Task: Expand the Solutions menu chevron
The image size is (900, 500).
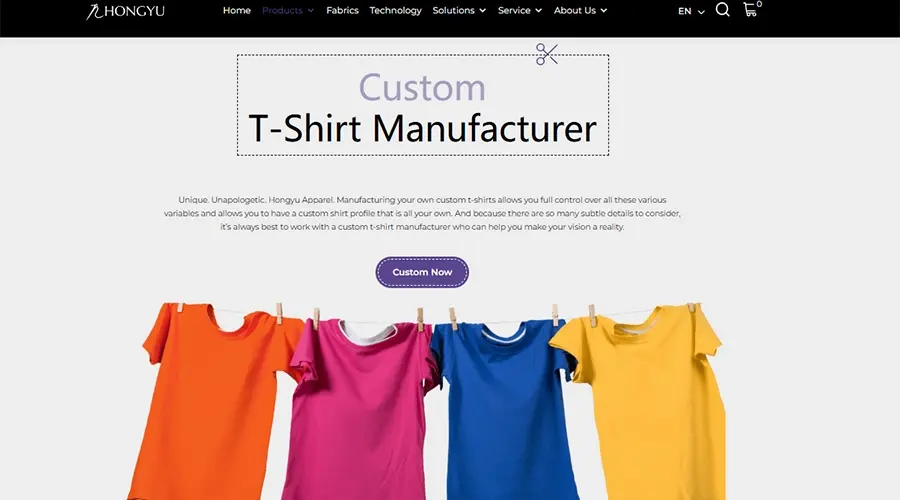Action: [482, 10]
